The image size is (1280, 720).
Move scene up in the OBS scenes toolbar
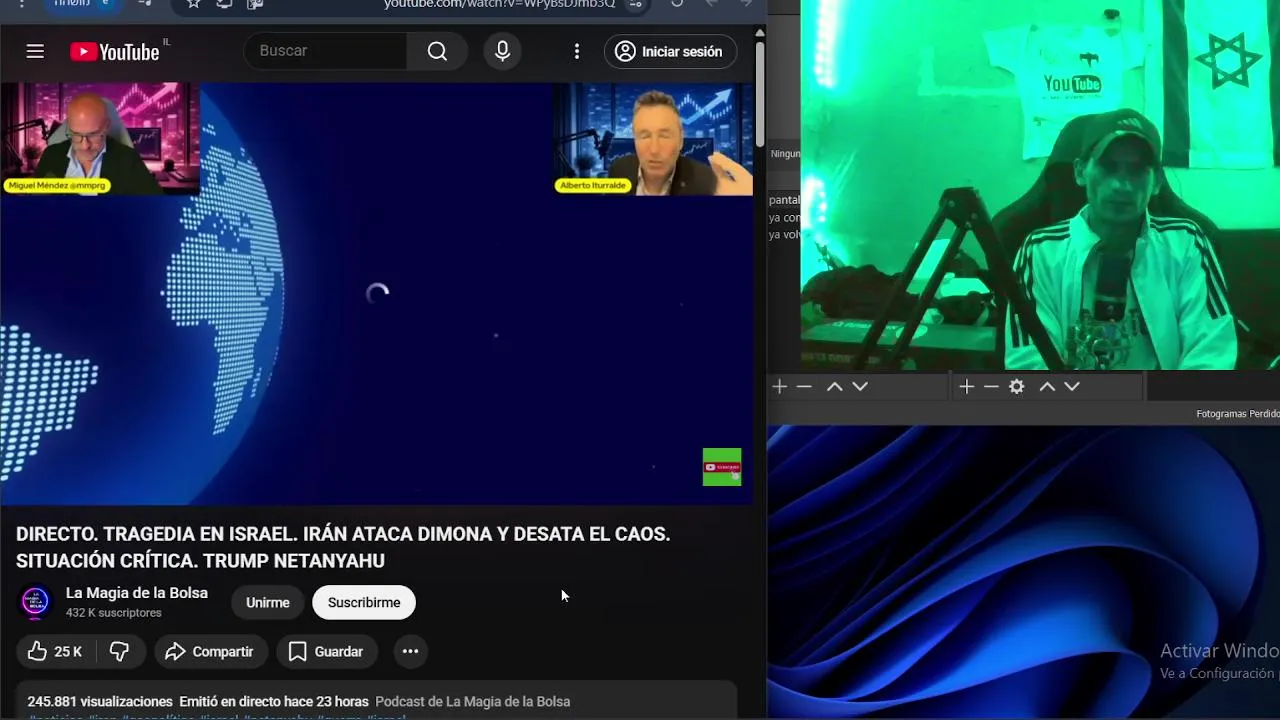click(834, 386)
